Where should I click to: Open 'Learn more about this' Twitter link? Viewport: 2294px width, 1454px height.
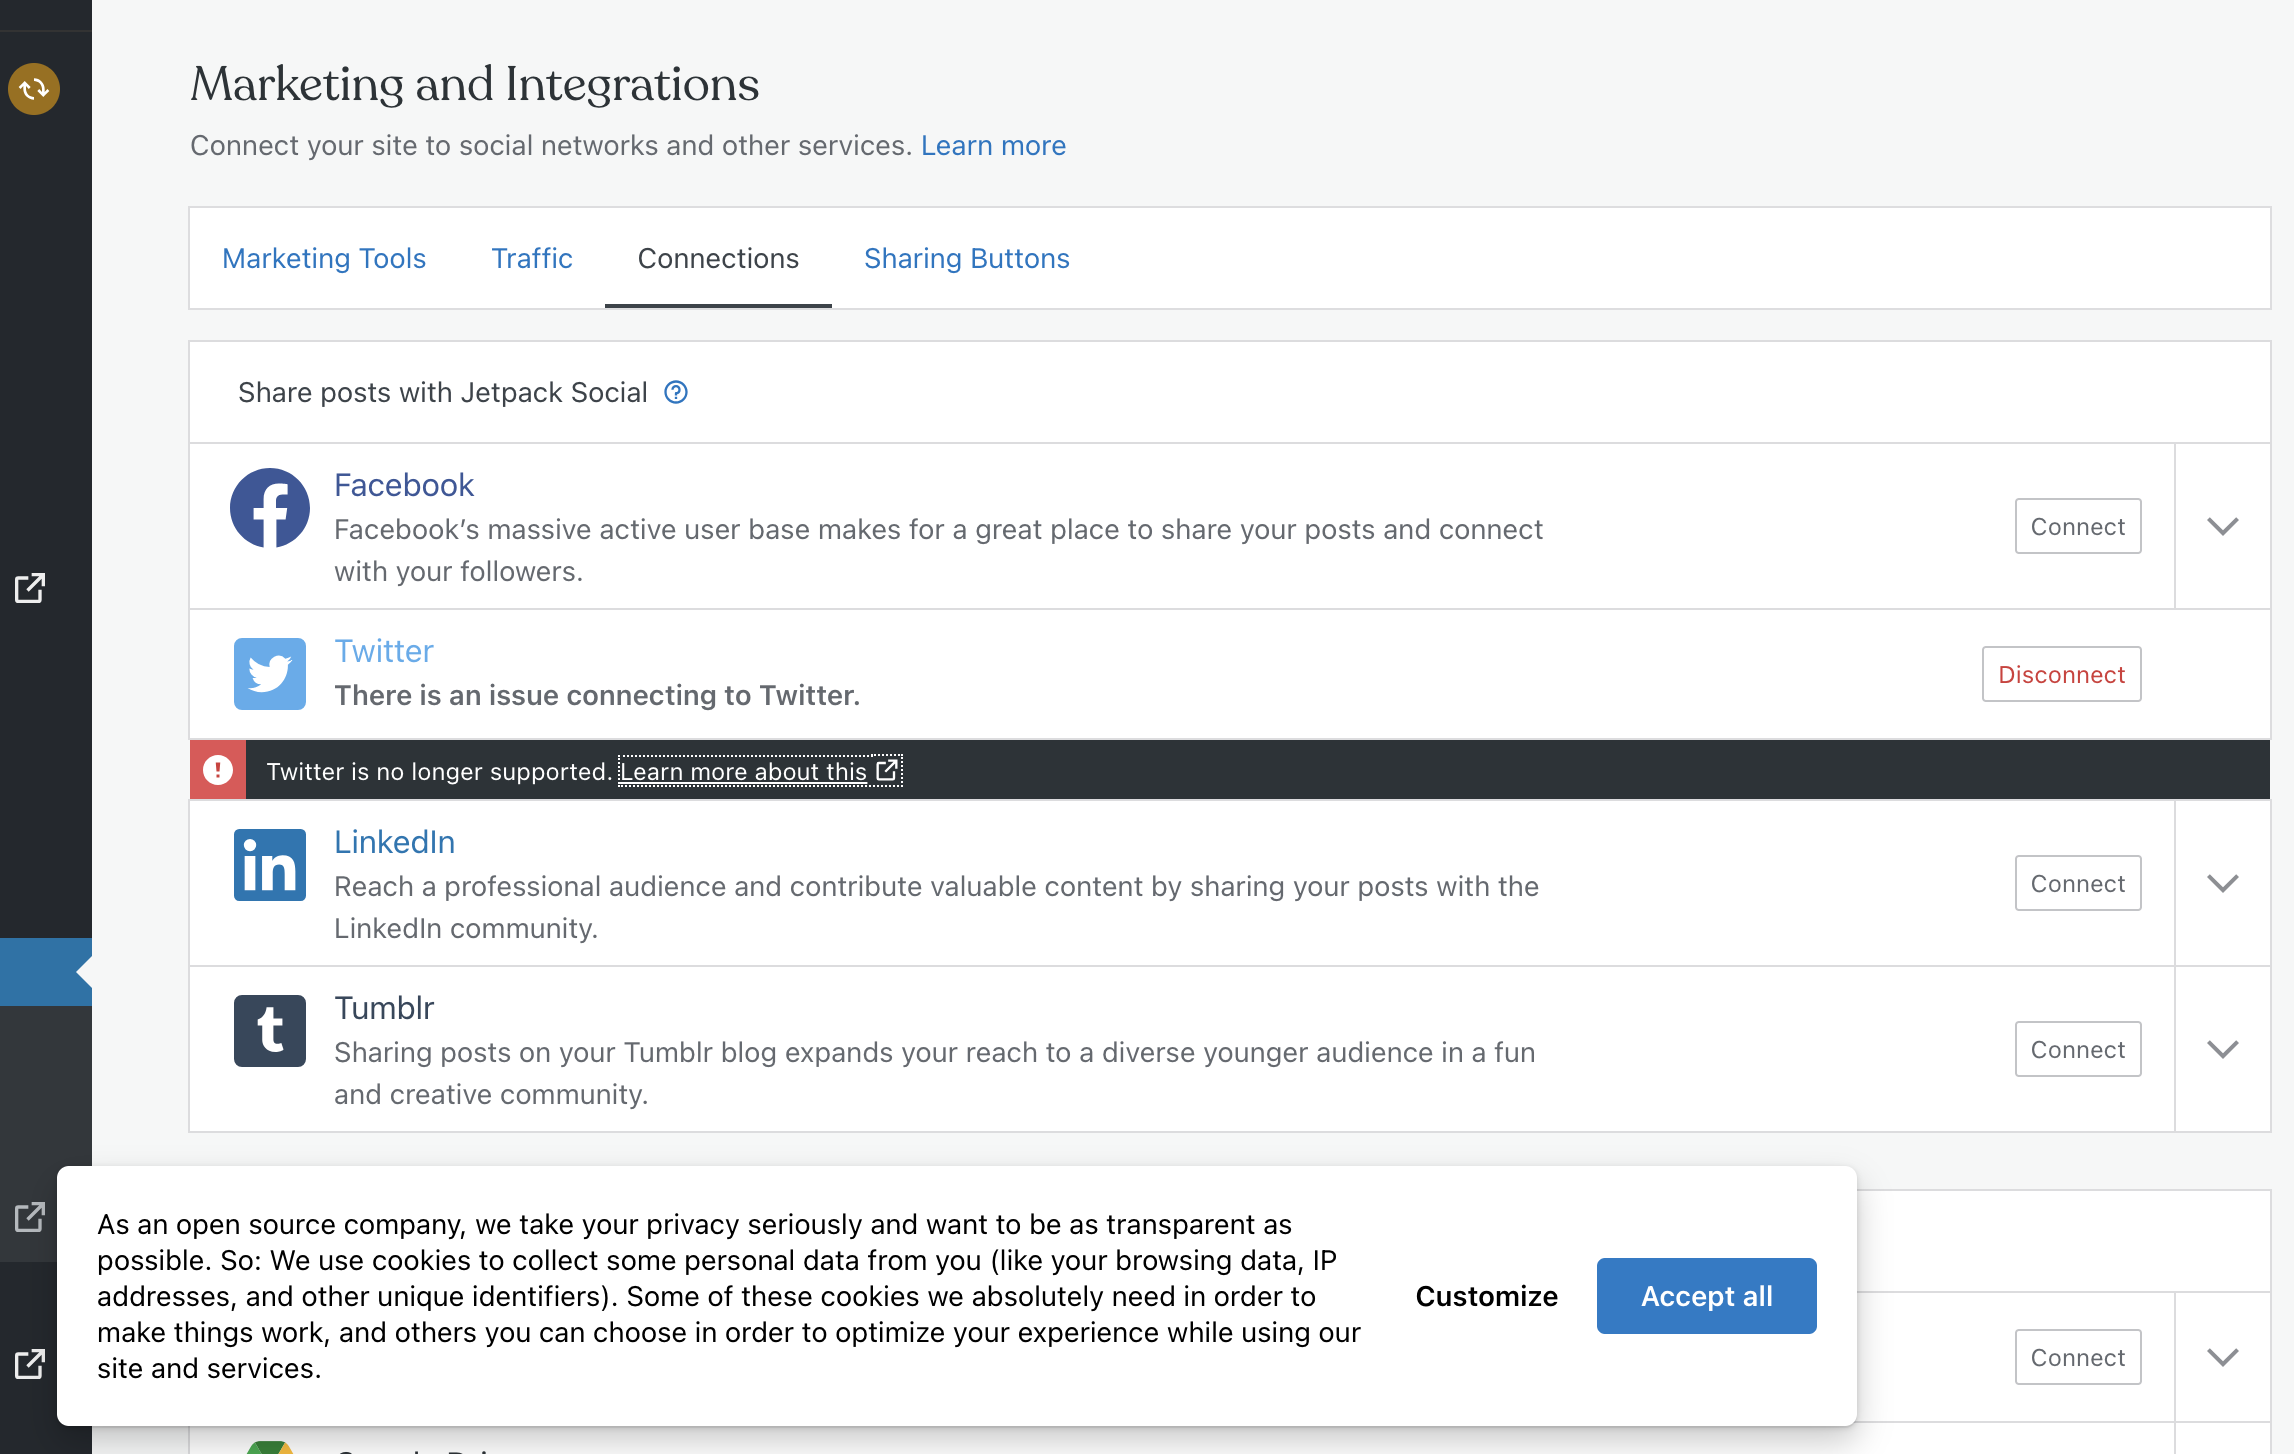tap(760, 771)
